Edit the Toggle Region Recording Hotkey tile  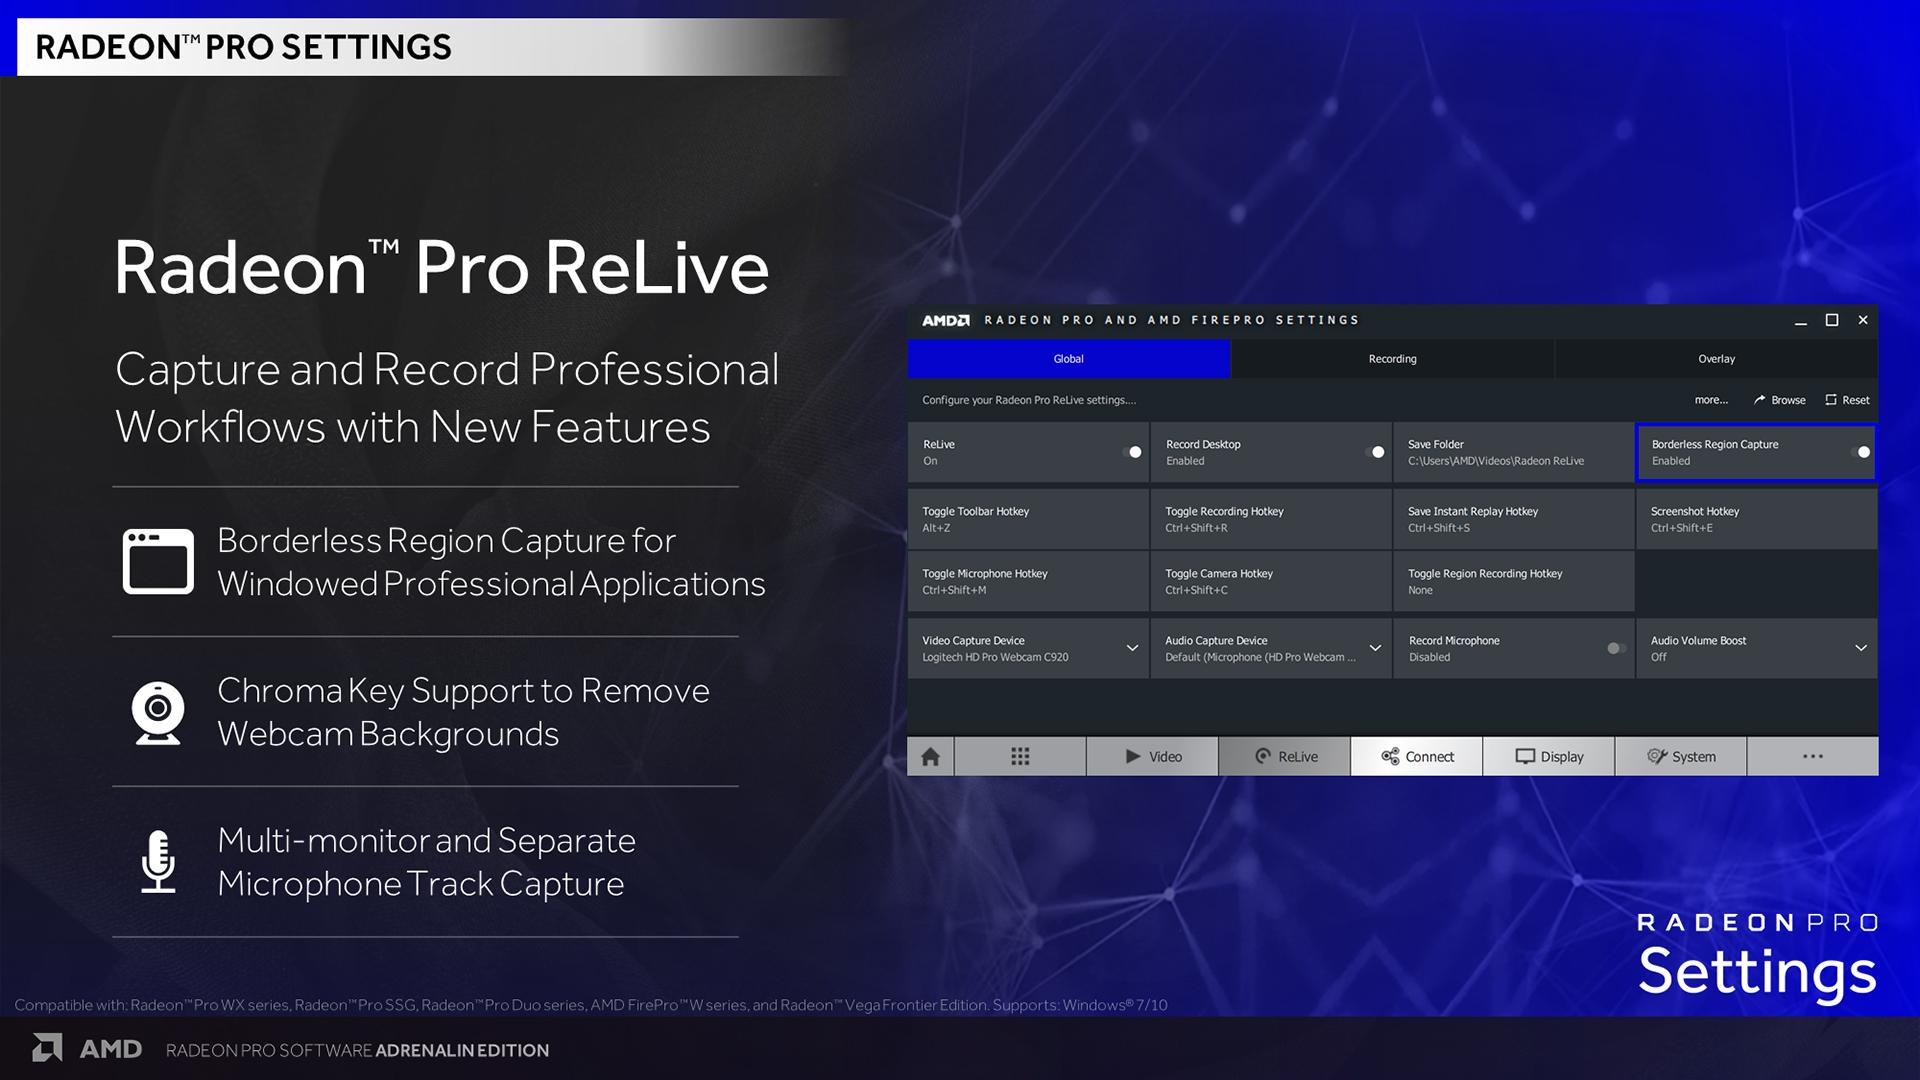click(1514, 582)
